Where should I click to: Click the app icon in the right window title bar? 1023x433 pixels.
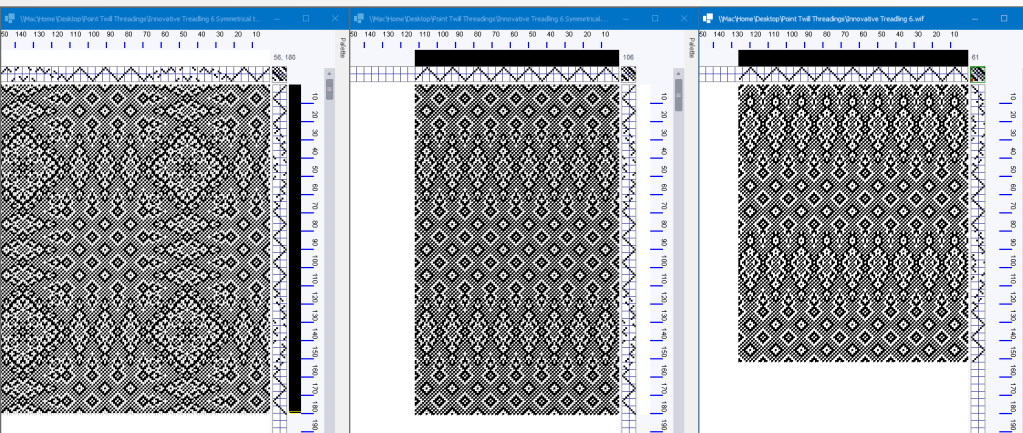tap(708, 18)
